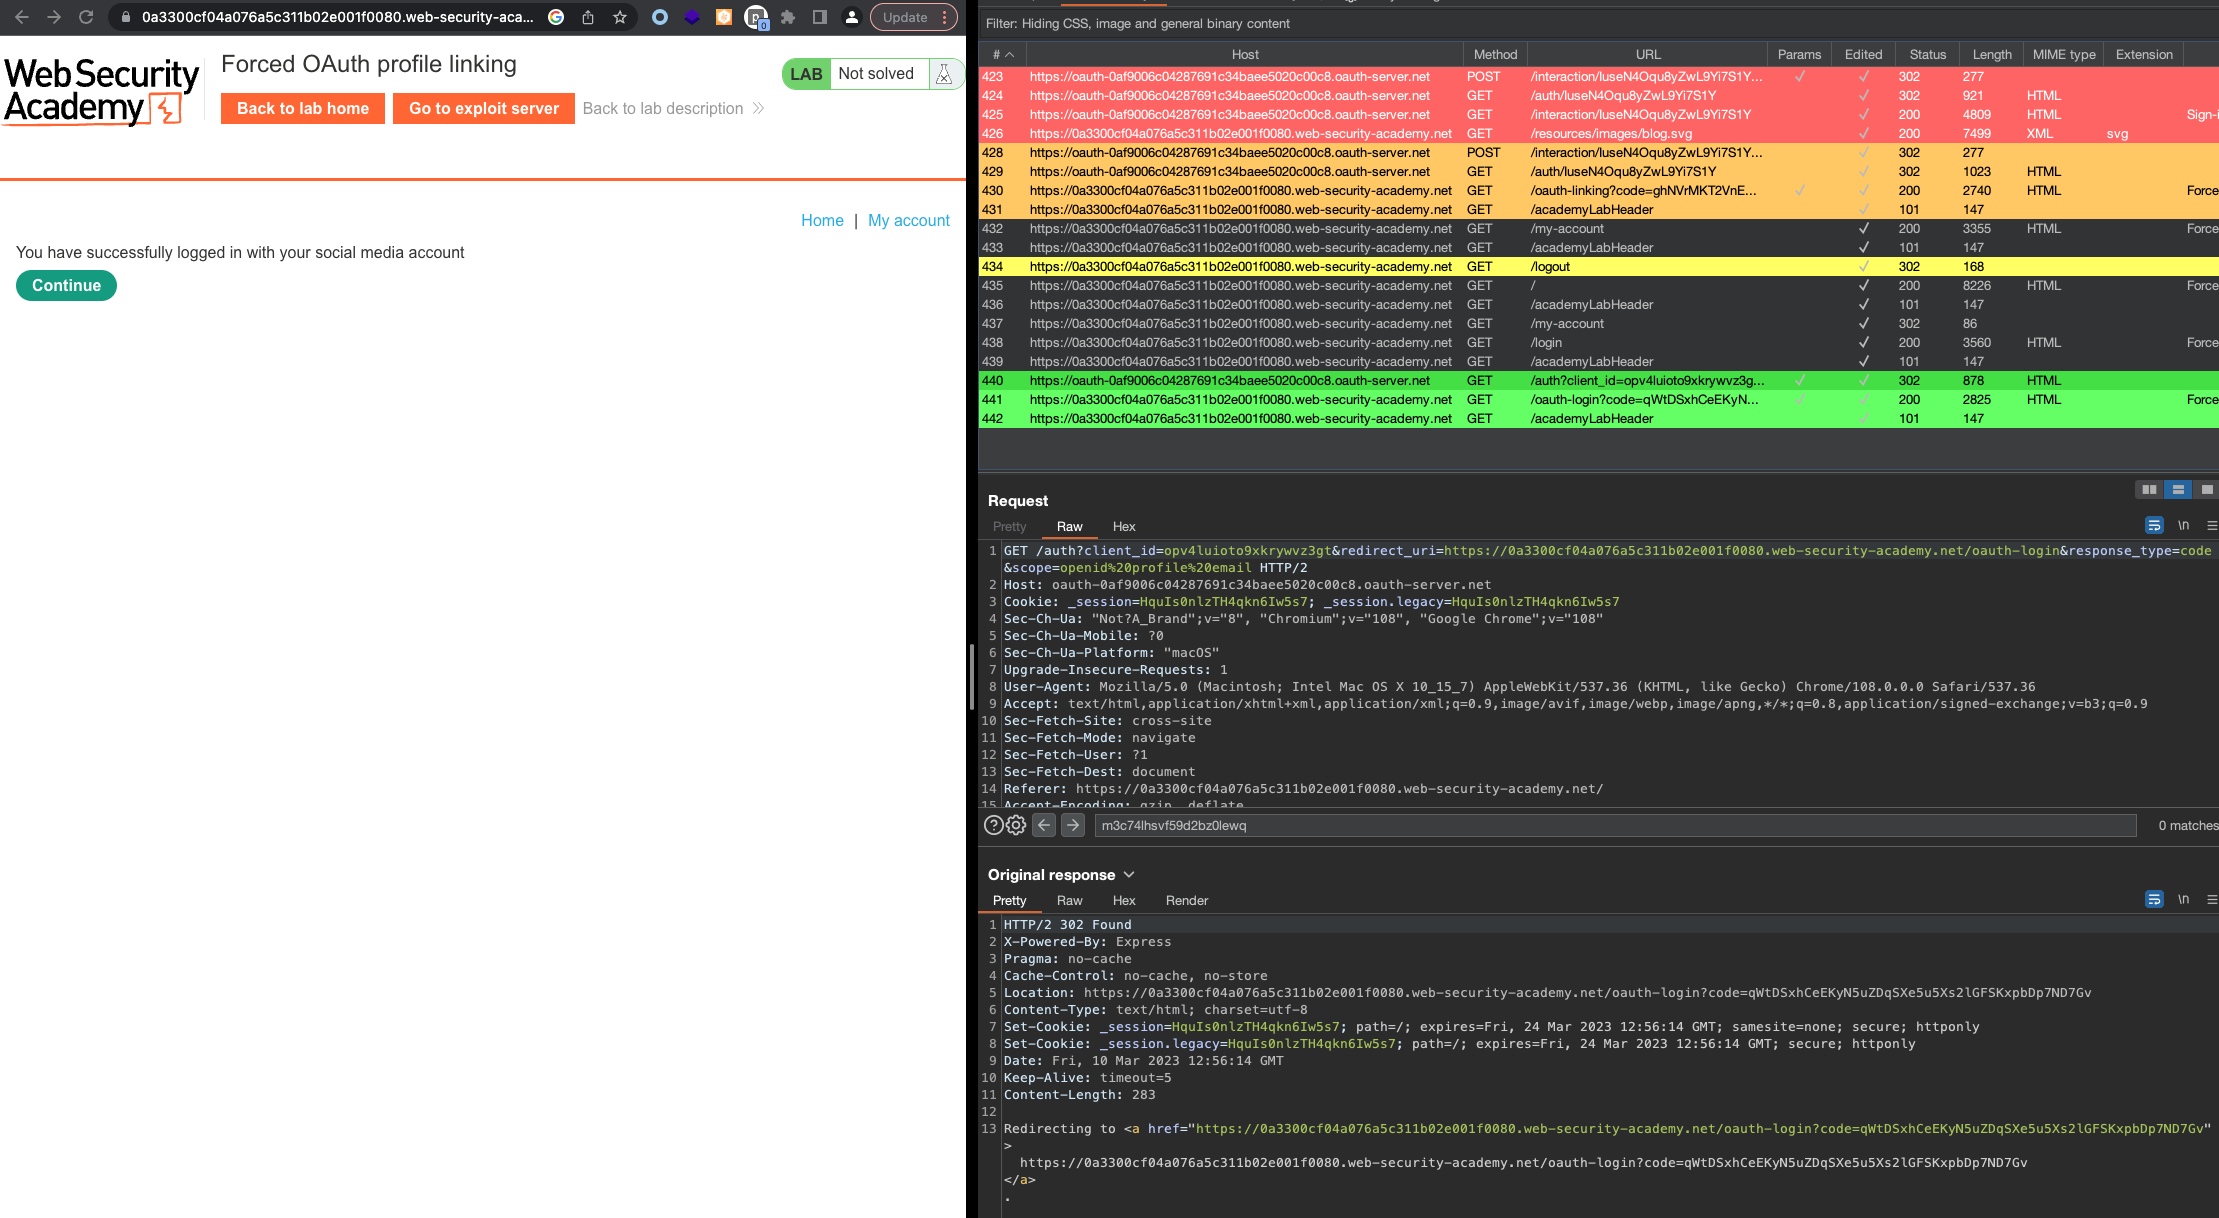Sort history by the # column arrow
Image resolution: width=2219 pixels, height=1218 pixels.
pos(1009,55)
